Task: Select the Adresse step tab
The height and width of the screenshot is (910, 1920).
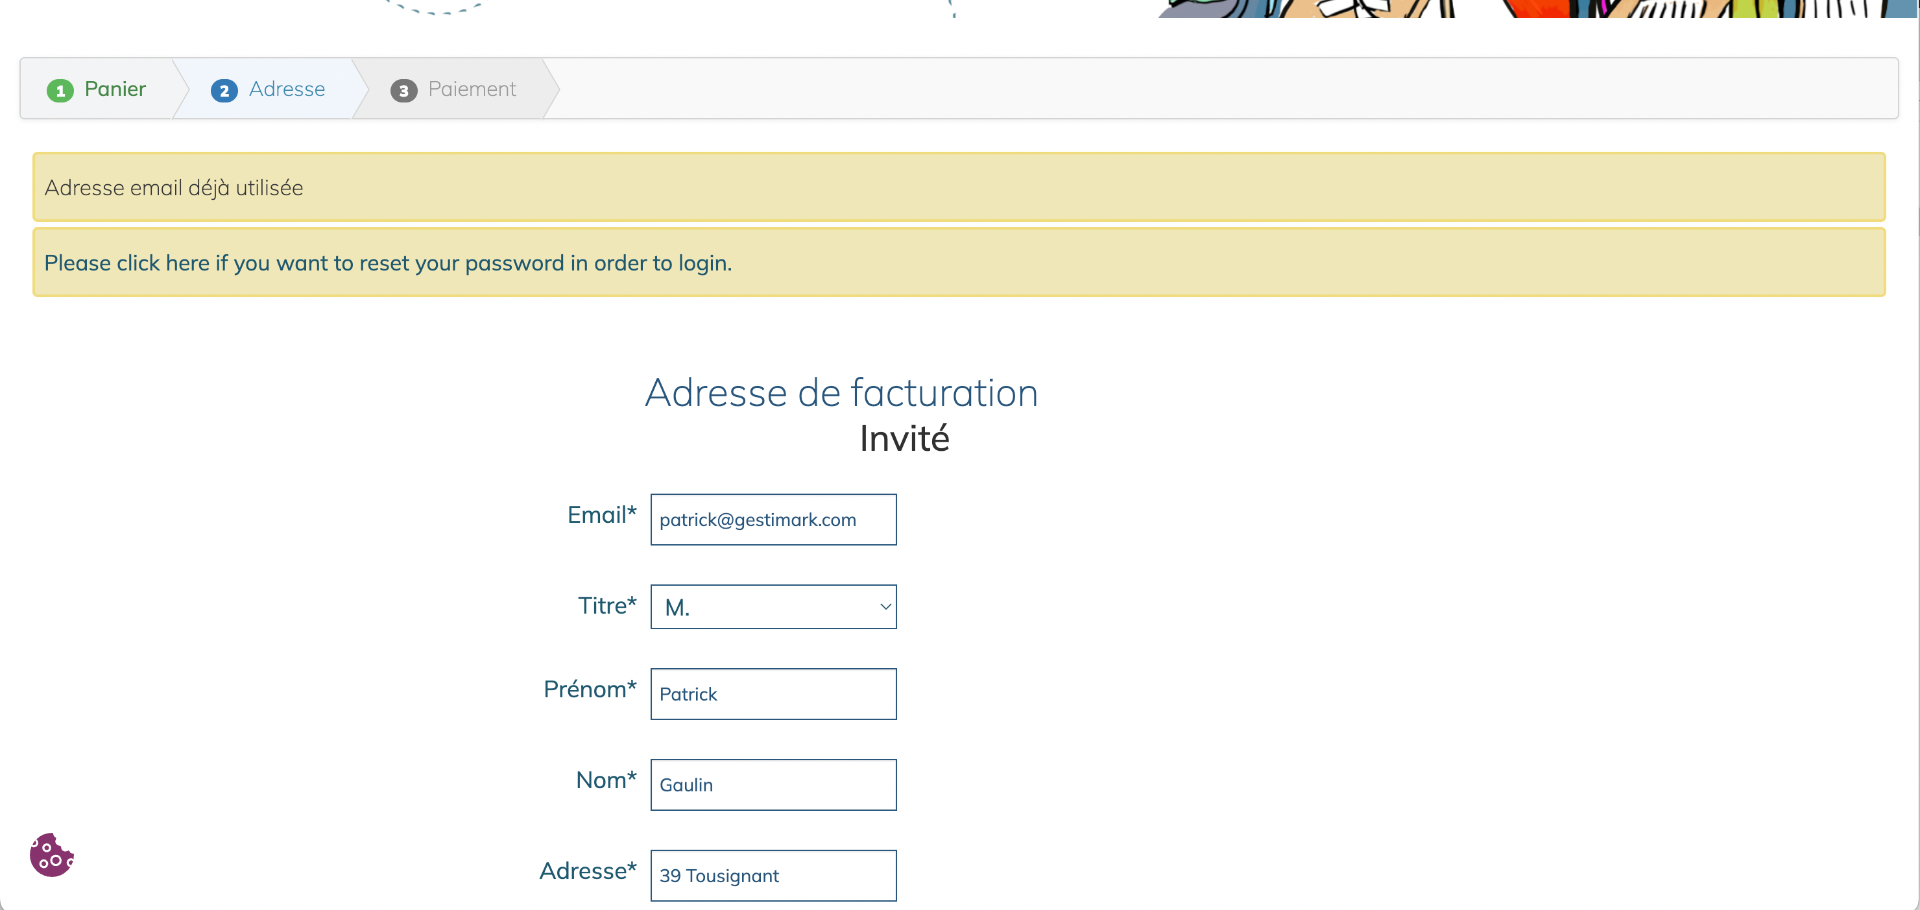Action: click(x=287, y=89)
